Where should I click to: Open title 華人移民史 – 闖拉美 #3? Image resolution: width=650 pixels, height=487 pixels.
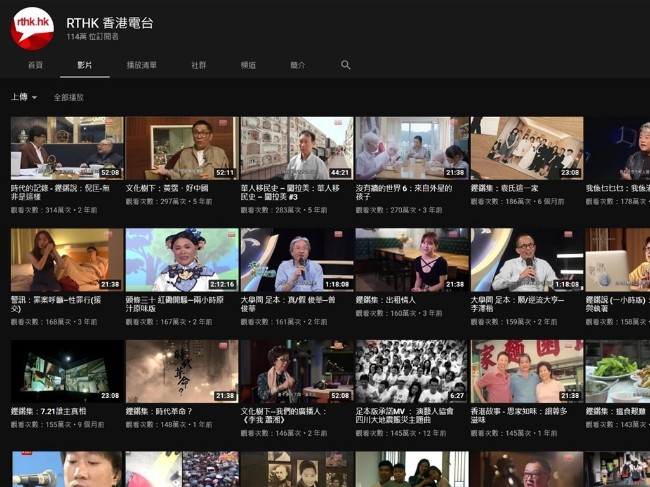(290, 192)
